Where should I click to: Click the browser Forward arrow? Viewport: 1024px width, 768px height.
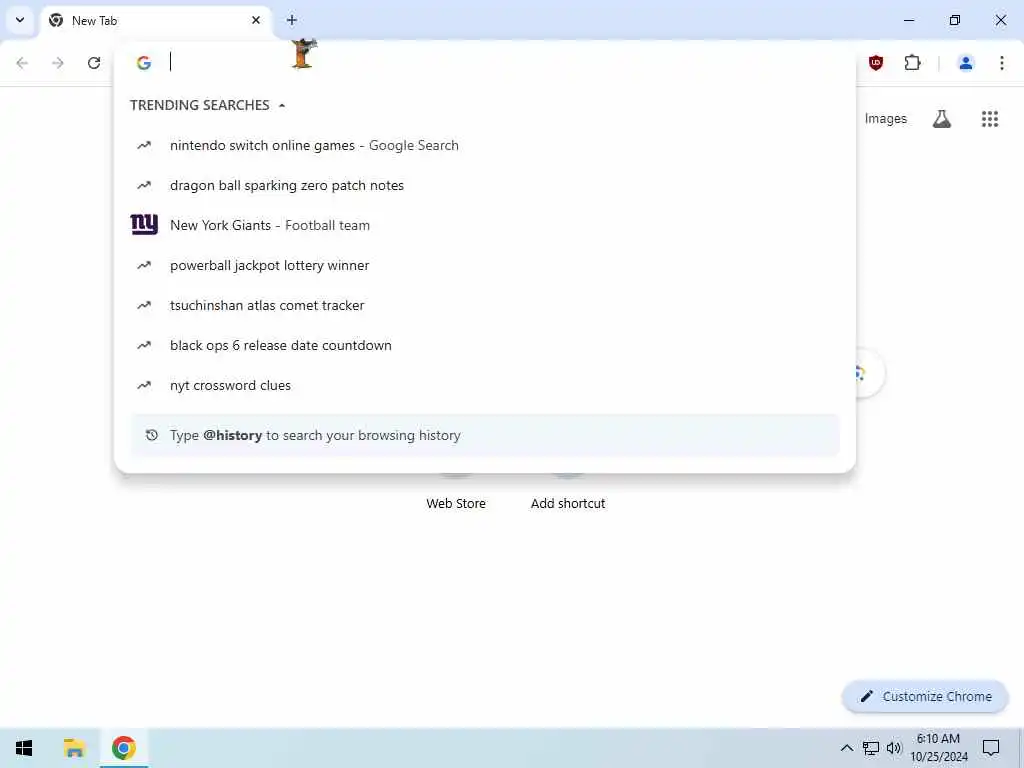tap(58, 63)
